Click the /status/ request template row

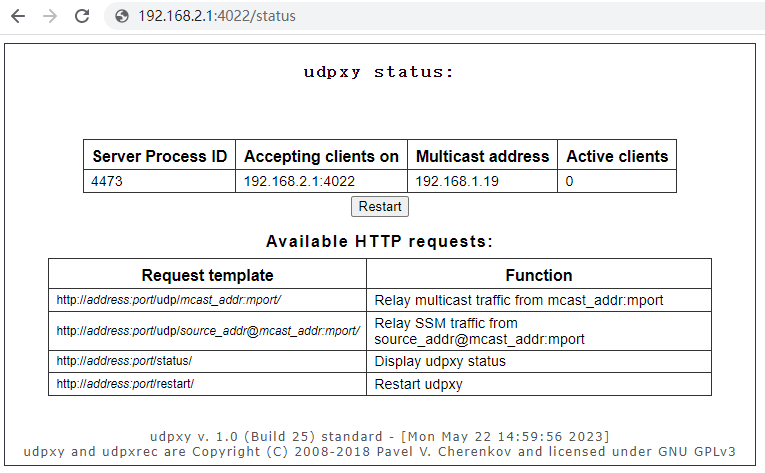coord(124,361)
